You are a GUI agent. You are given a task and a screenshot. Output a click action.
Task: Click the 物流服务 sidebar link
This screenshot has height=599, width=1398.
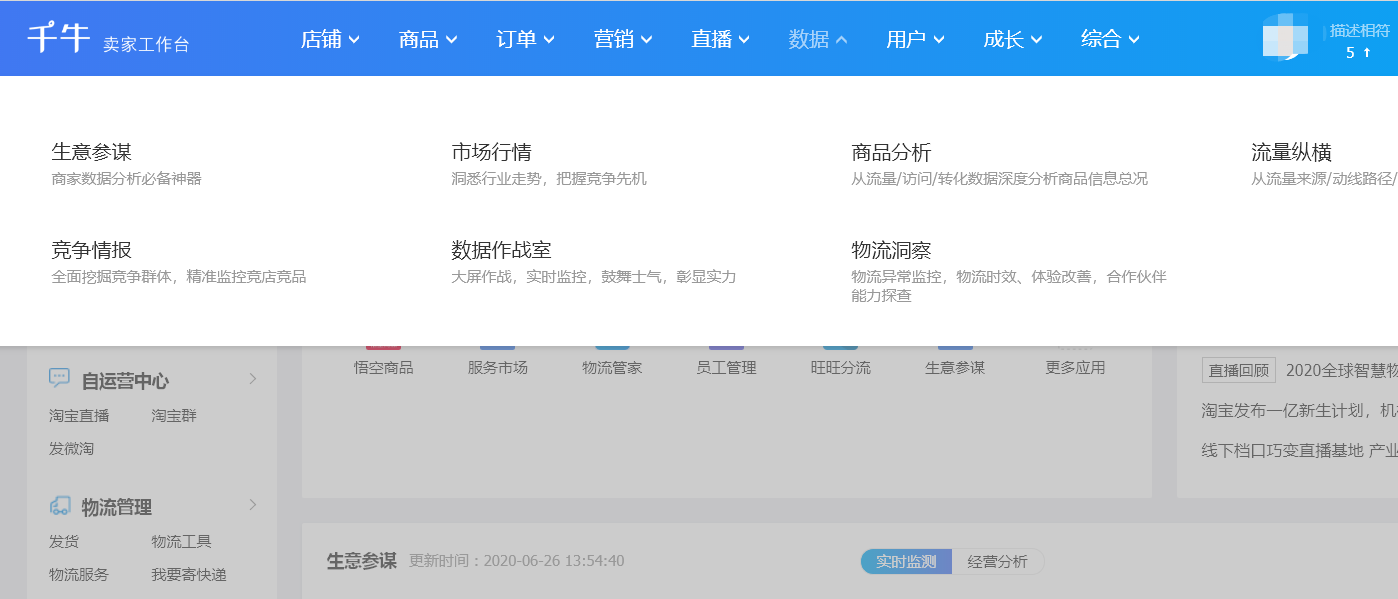point(79,574)
